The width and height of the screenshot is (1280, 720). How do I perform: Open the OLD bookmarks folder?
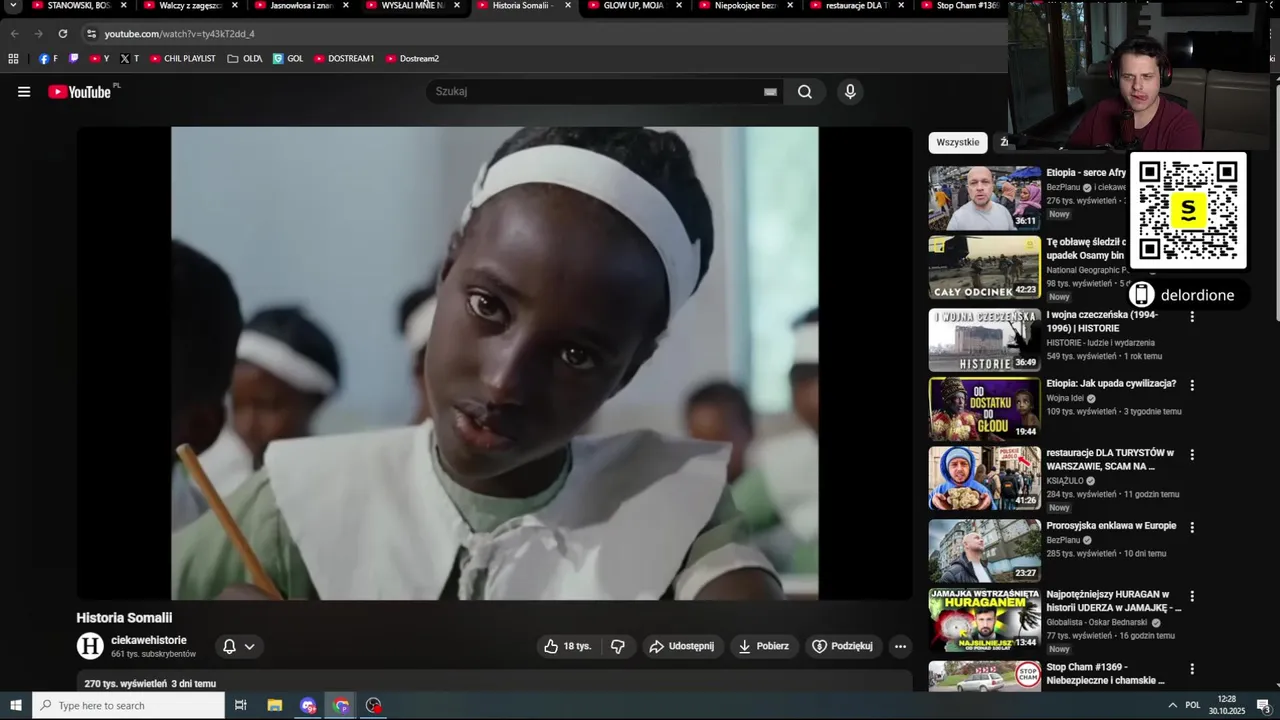pyautogui.click(x=245, y=58)
